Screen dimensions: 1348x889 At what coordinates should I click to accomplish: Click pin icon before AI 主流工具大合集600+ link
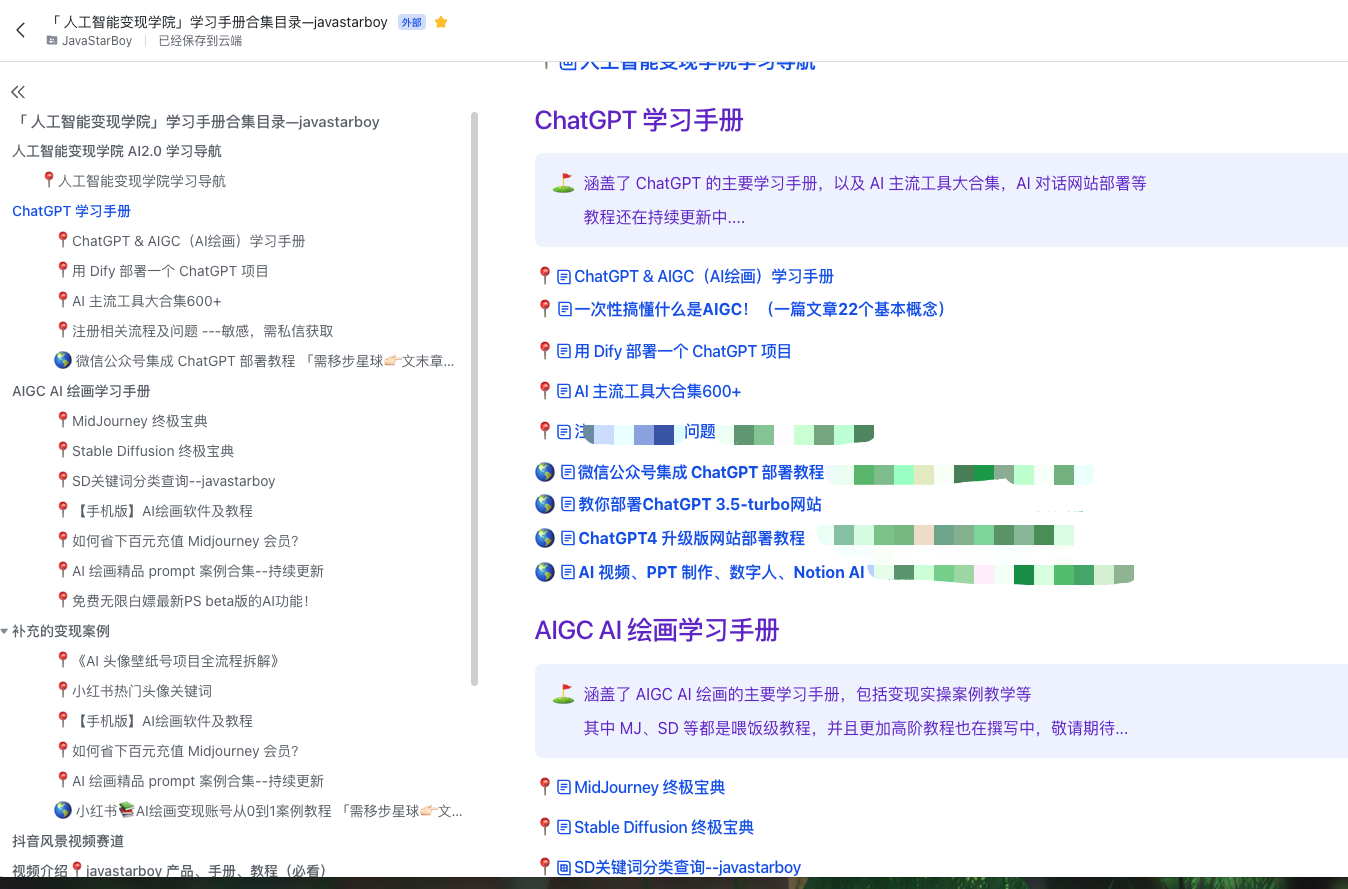tap(545, 390)
